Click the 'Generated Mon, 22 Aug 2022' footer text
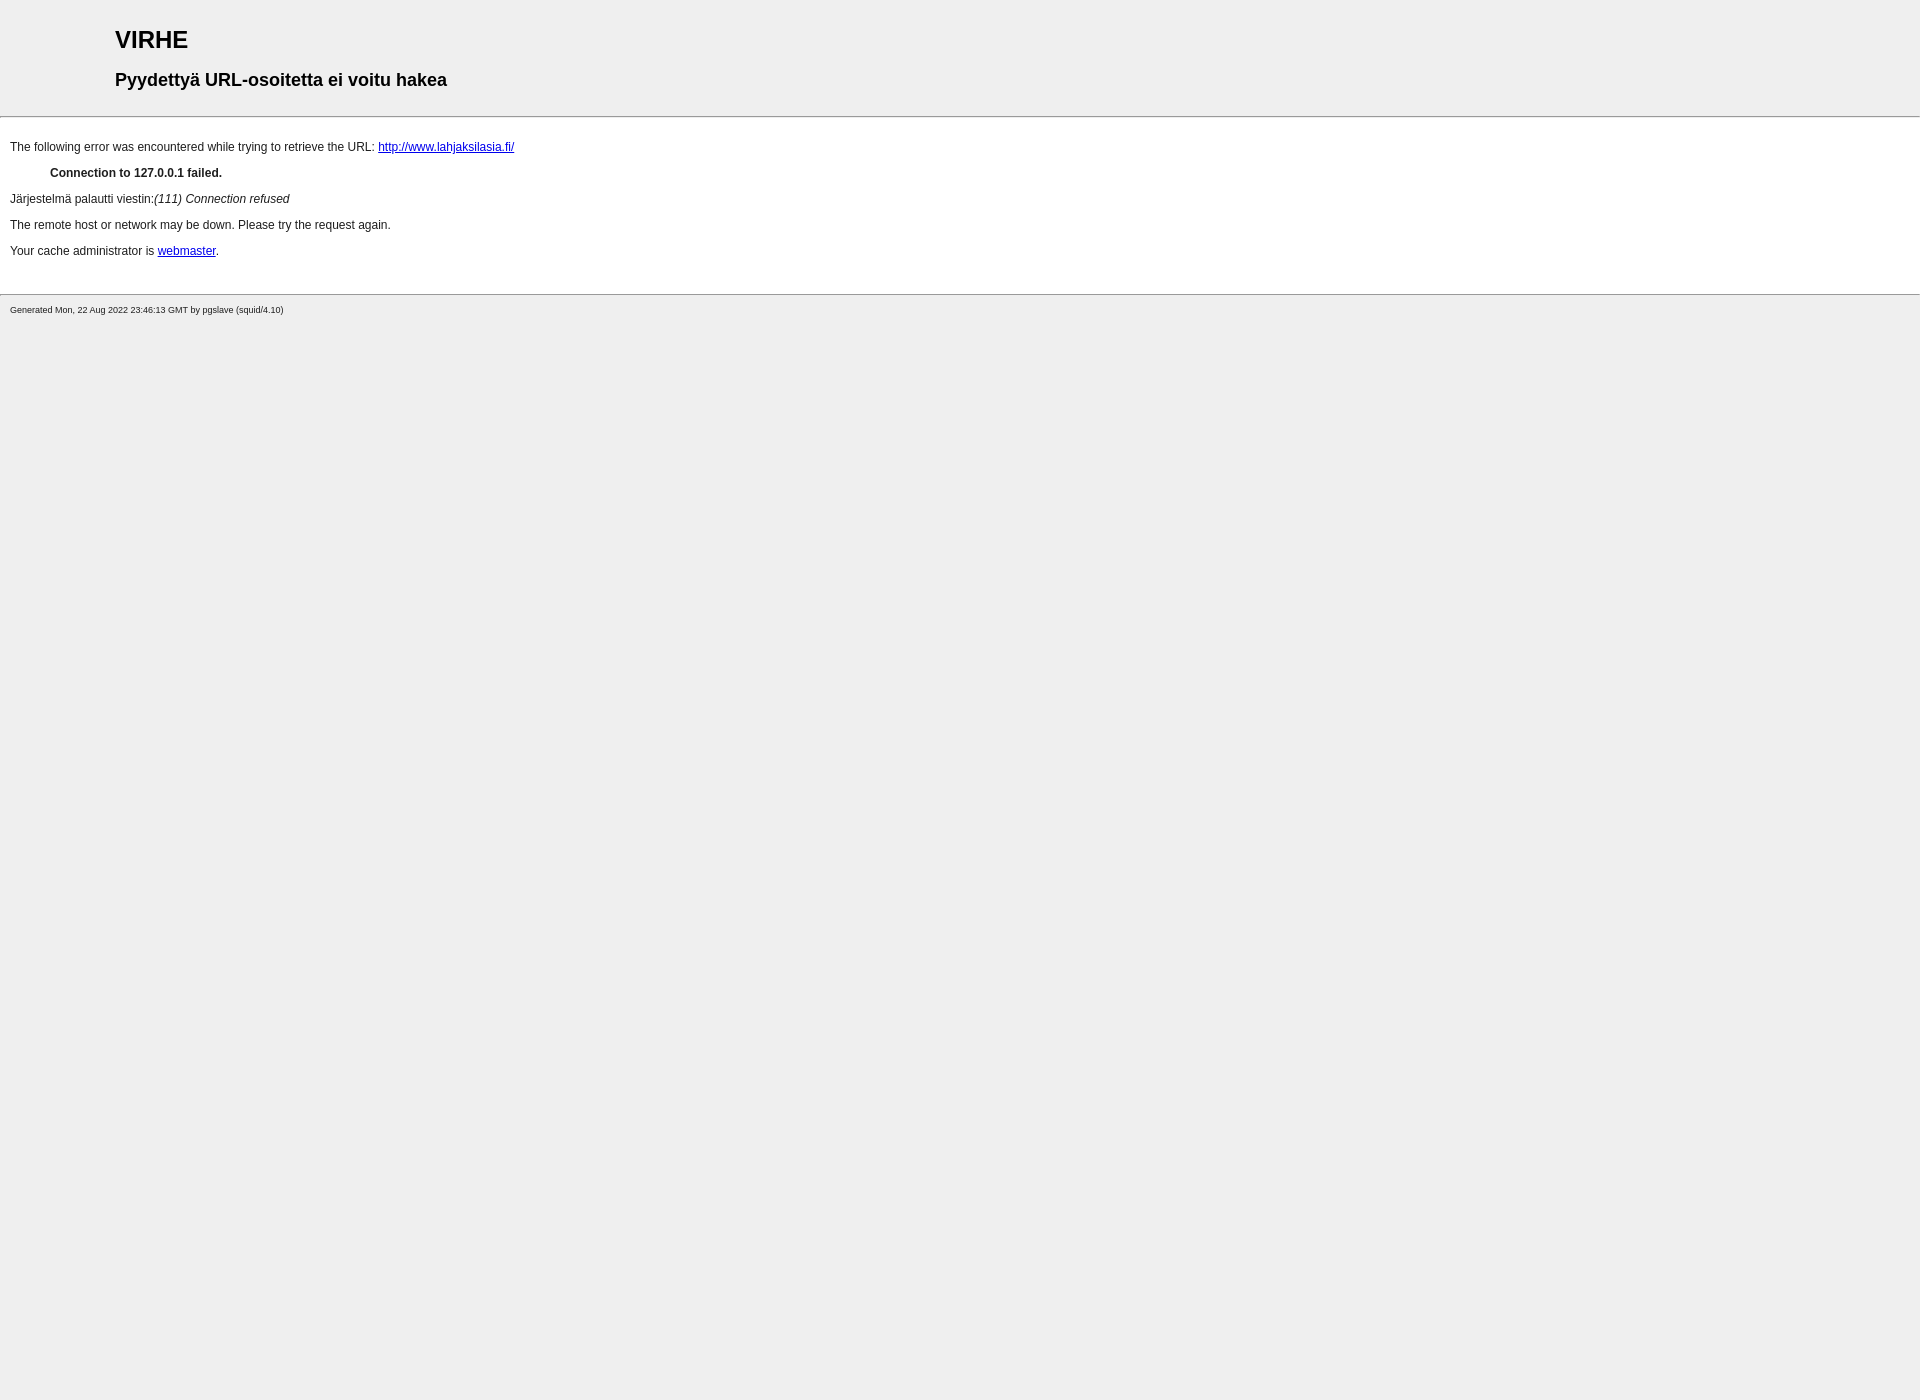The width and height of the screenshot is (1920, 1400). click(x=147, y=310)
